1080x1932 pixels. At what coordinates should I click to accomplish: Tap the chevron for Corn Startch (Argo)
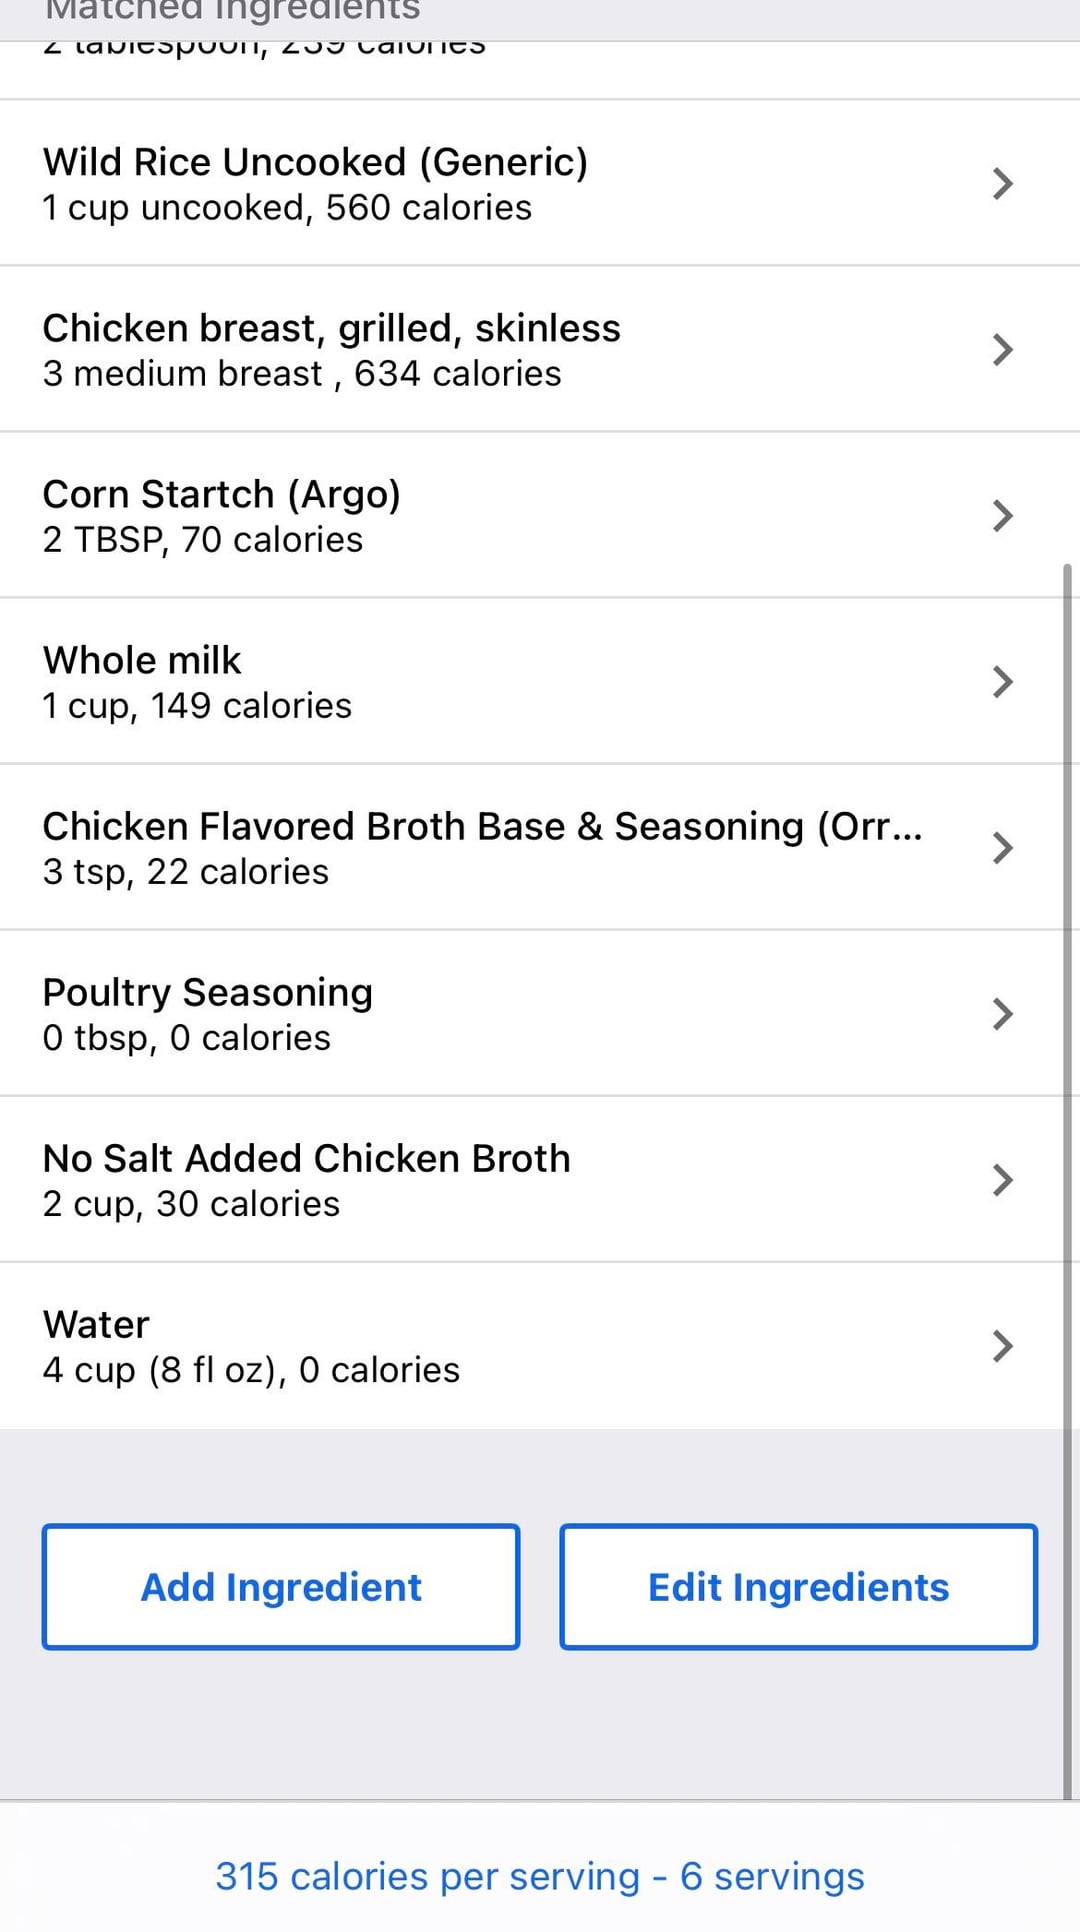[x=1002, y=516]
